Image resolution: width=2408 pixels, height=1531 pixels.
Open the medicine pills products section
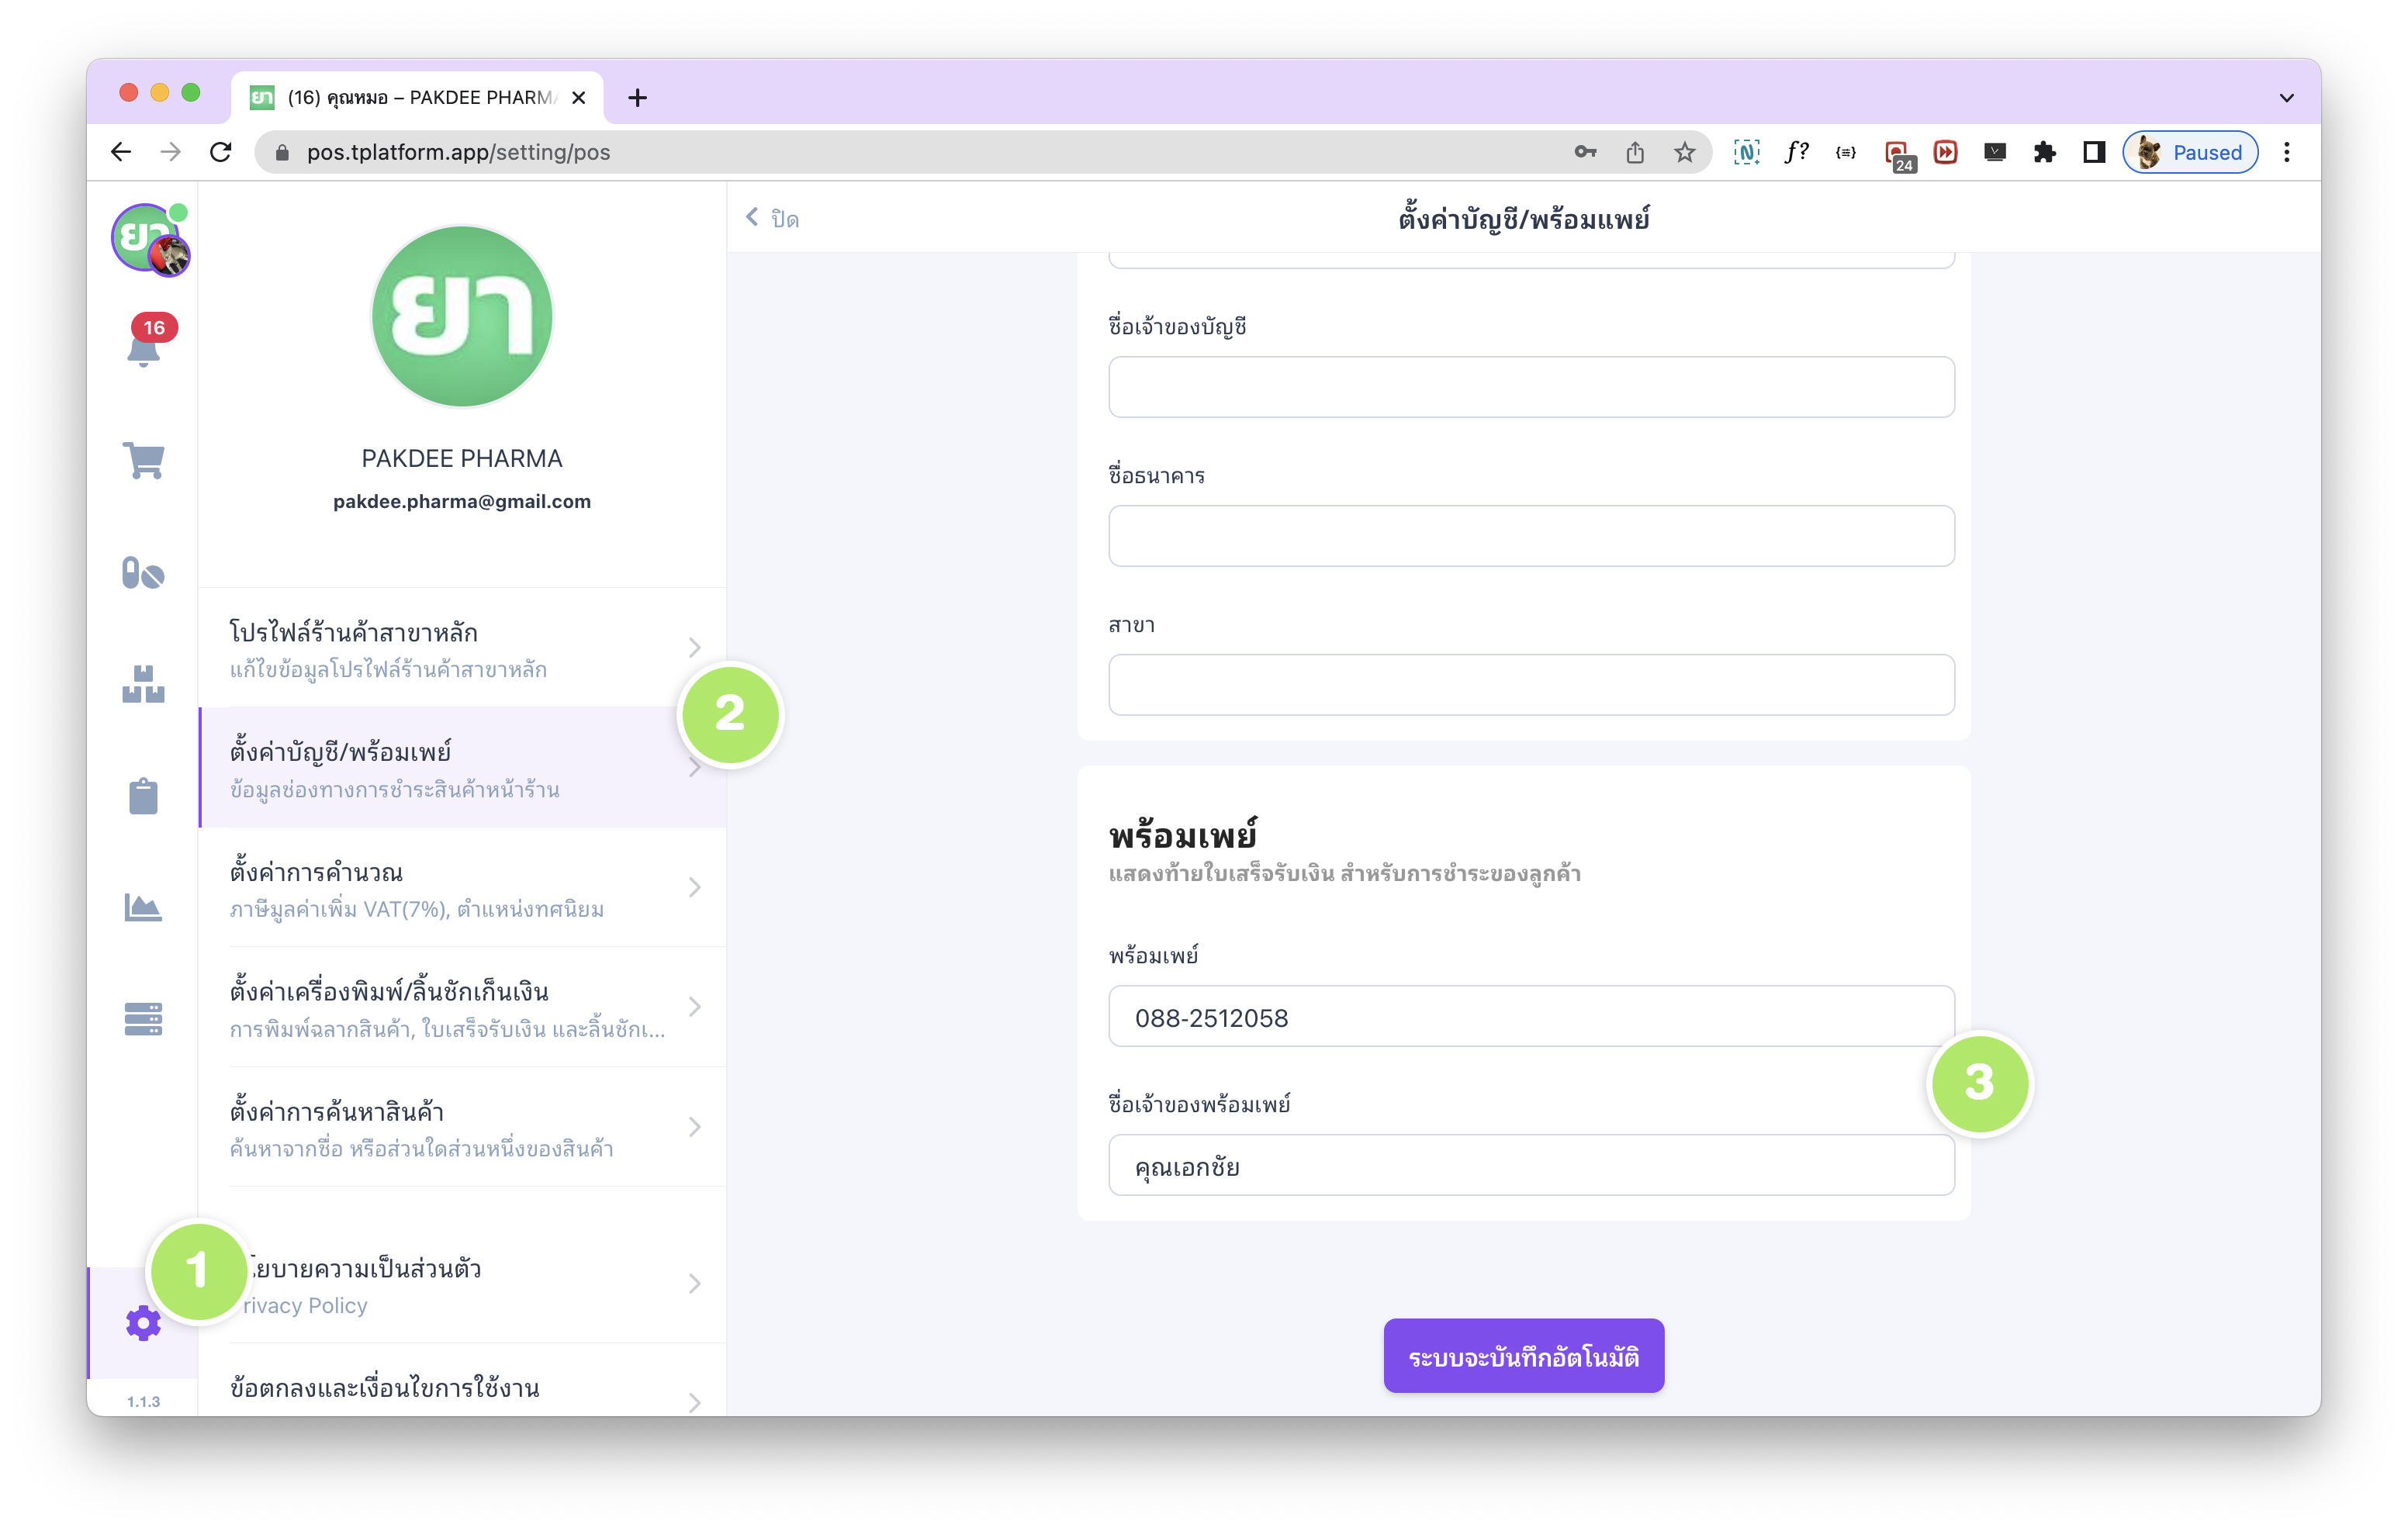(143, 573)
